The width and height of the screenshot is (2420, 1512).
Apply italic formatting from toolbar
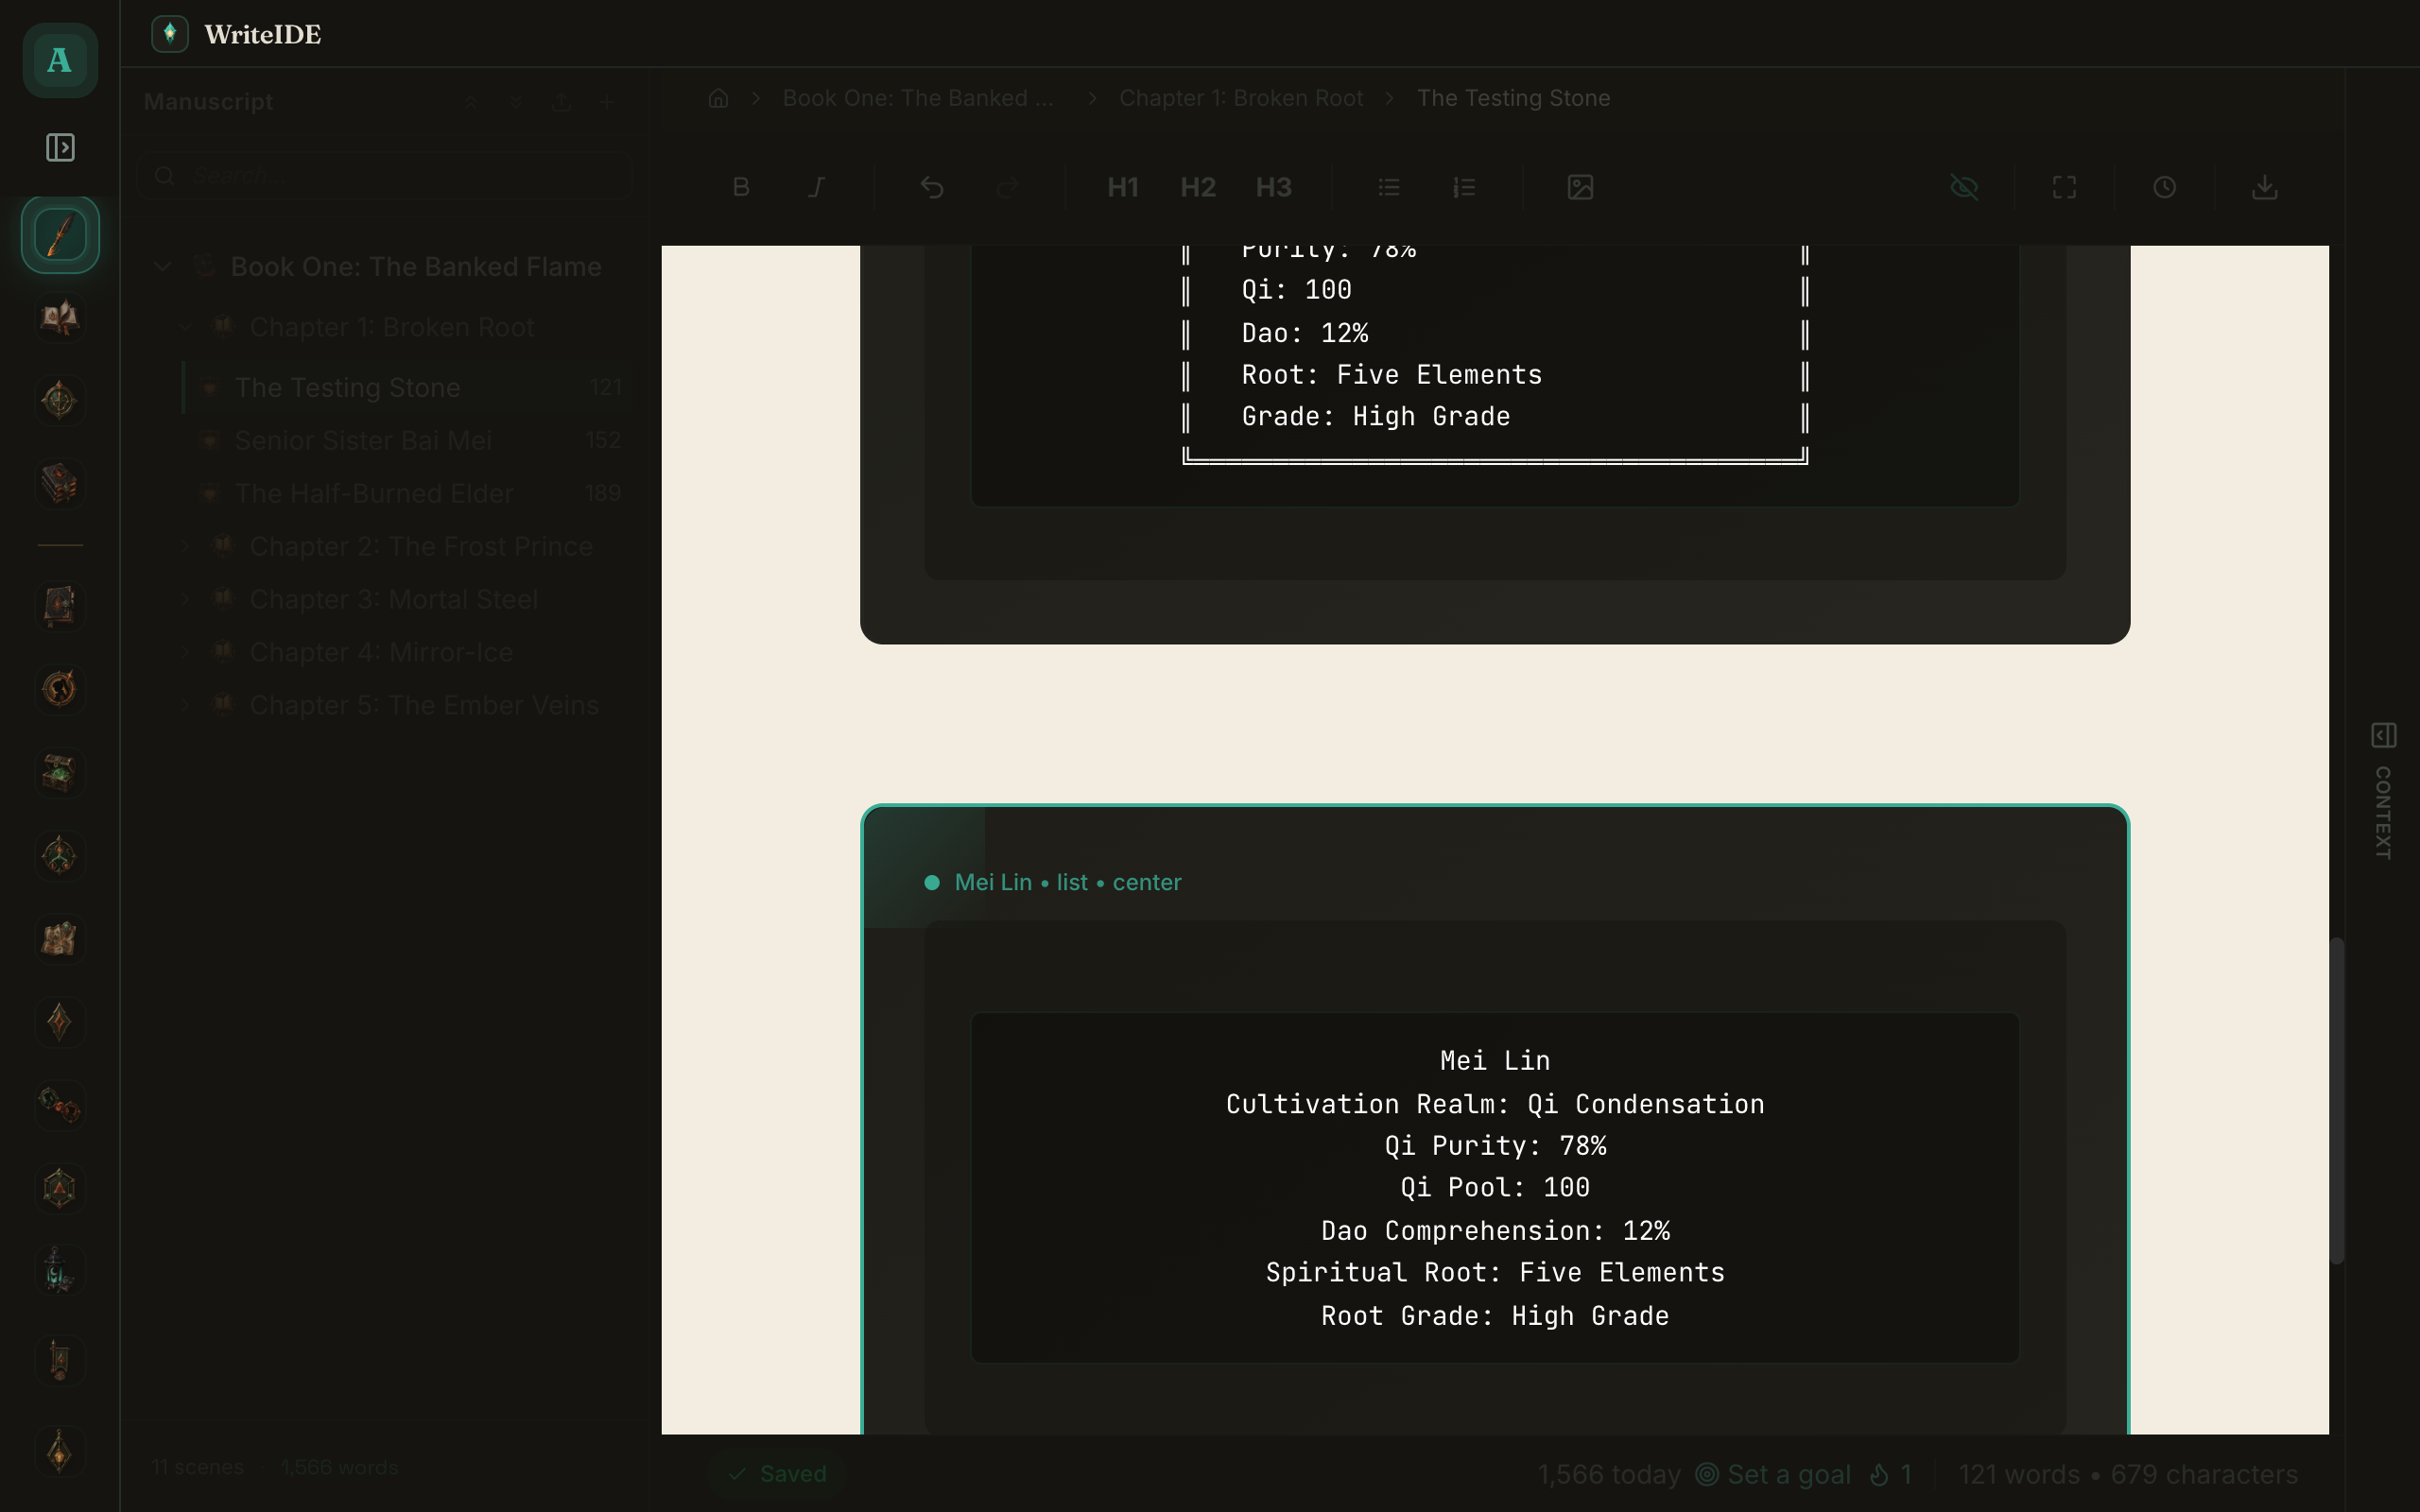pos(817,187)
